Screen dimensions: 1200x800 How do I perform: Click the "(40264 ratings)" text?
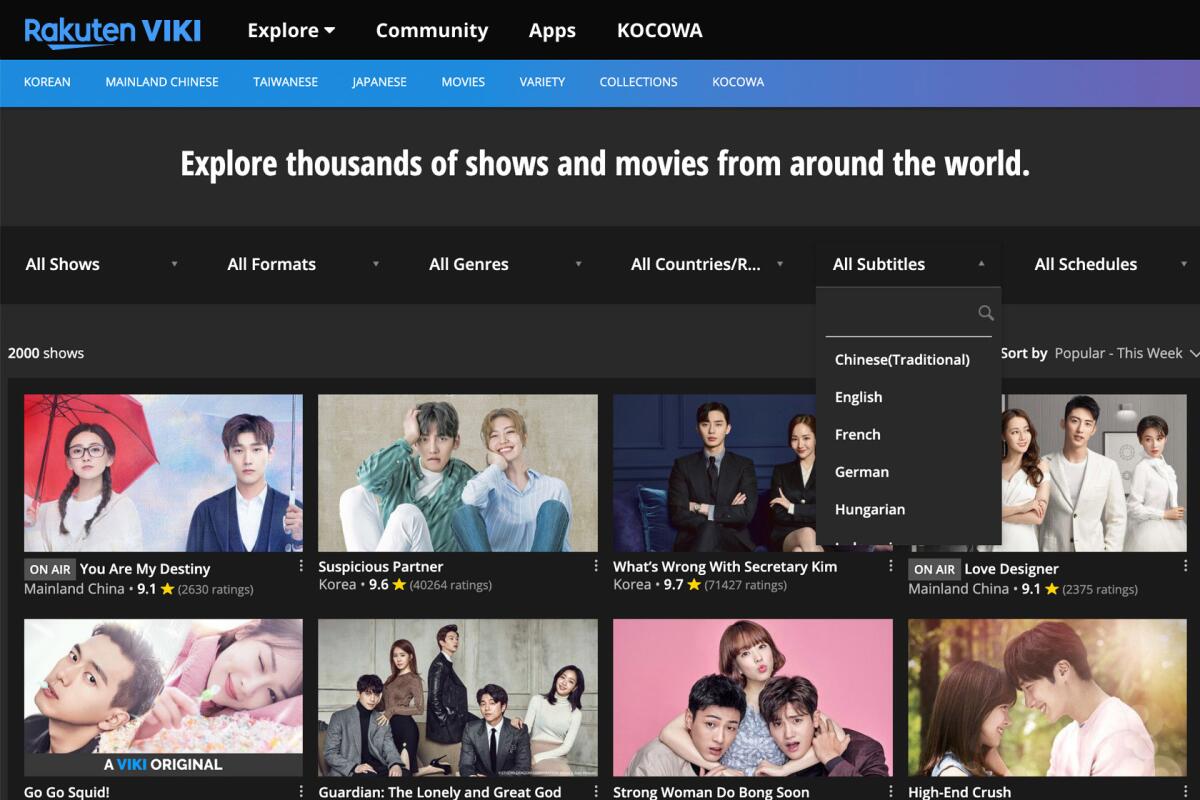pos(451,585)
